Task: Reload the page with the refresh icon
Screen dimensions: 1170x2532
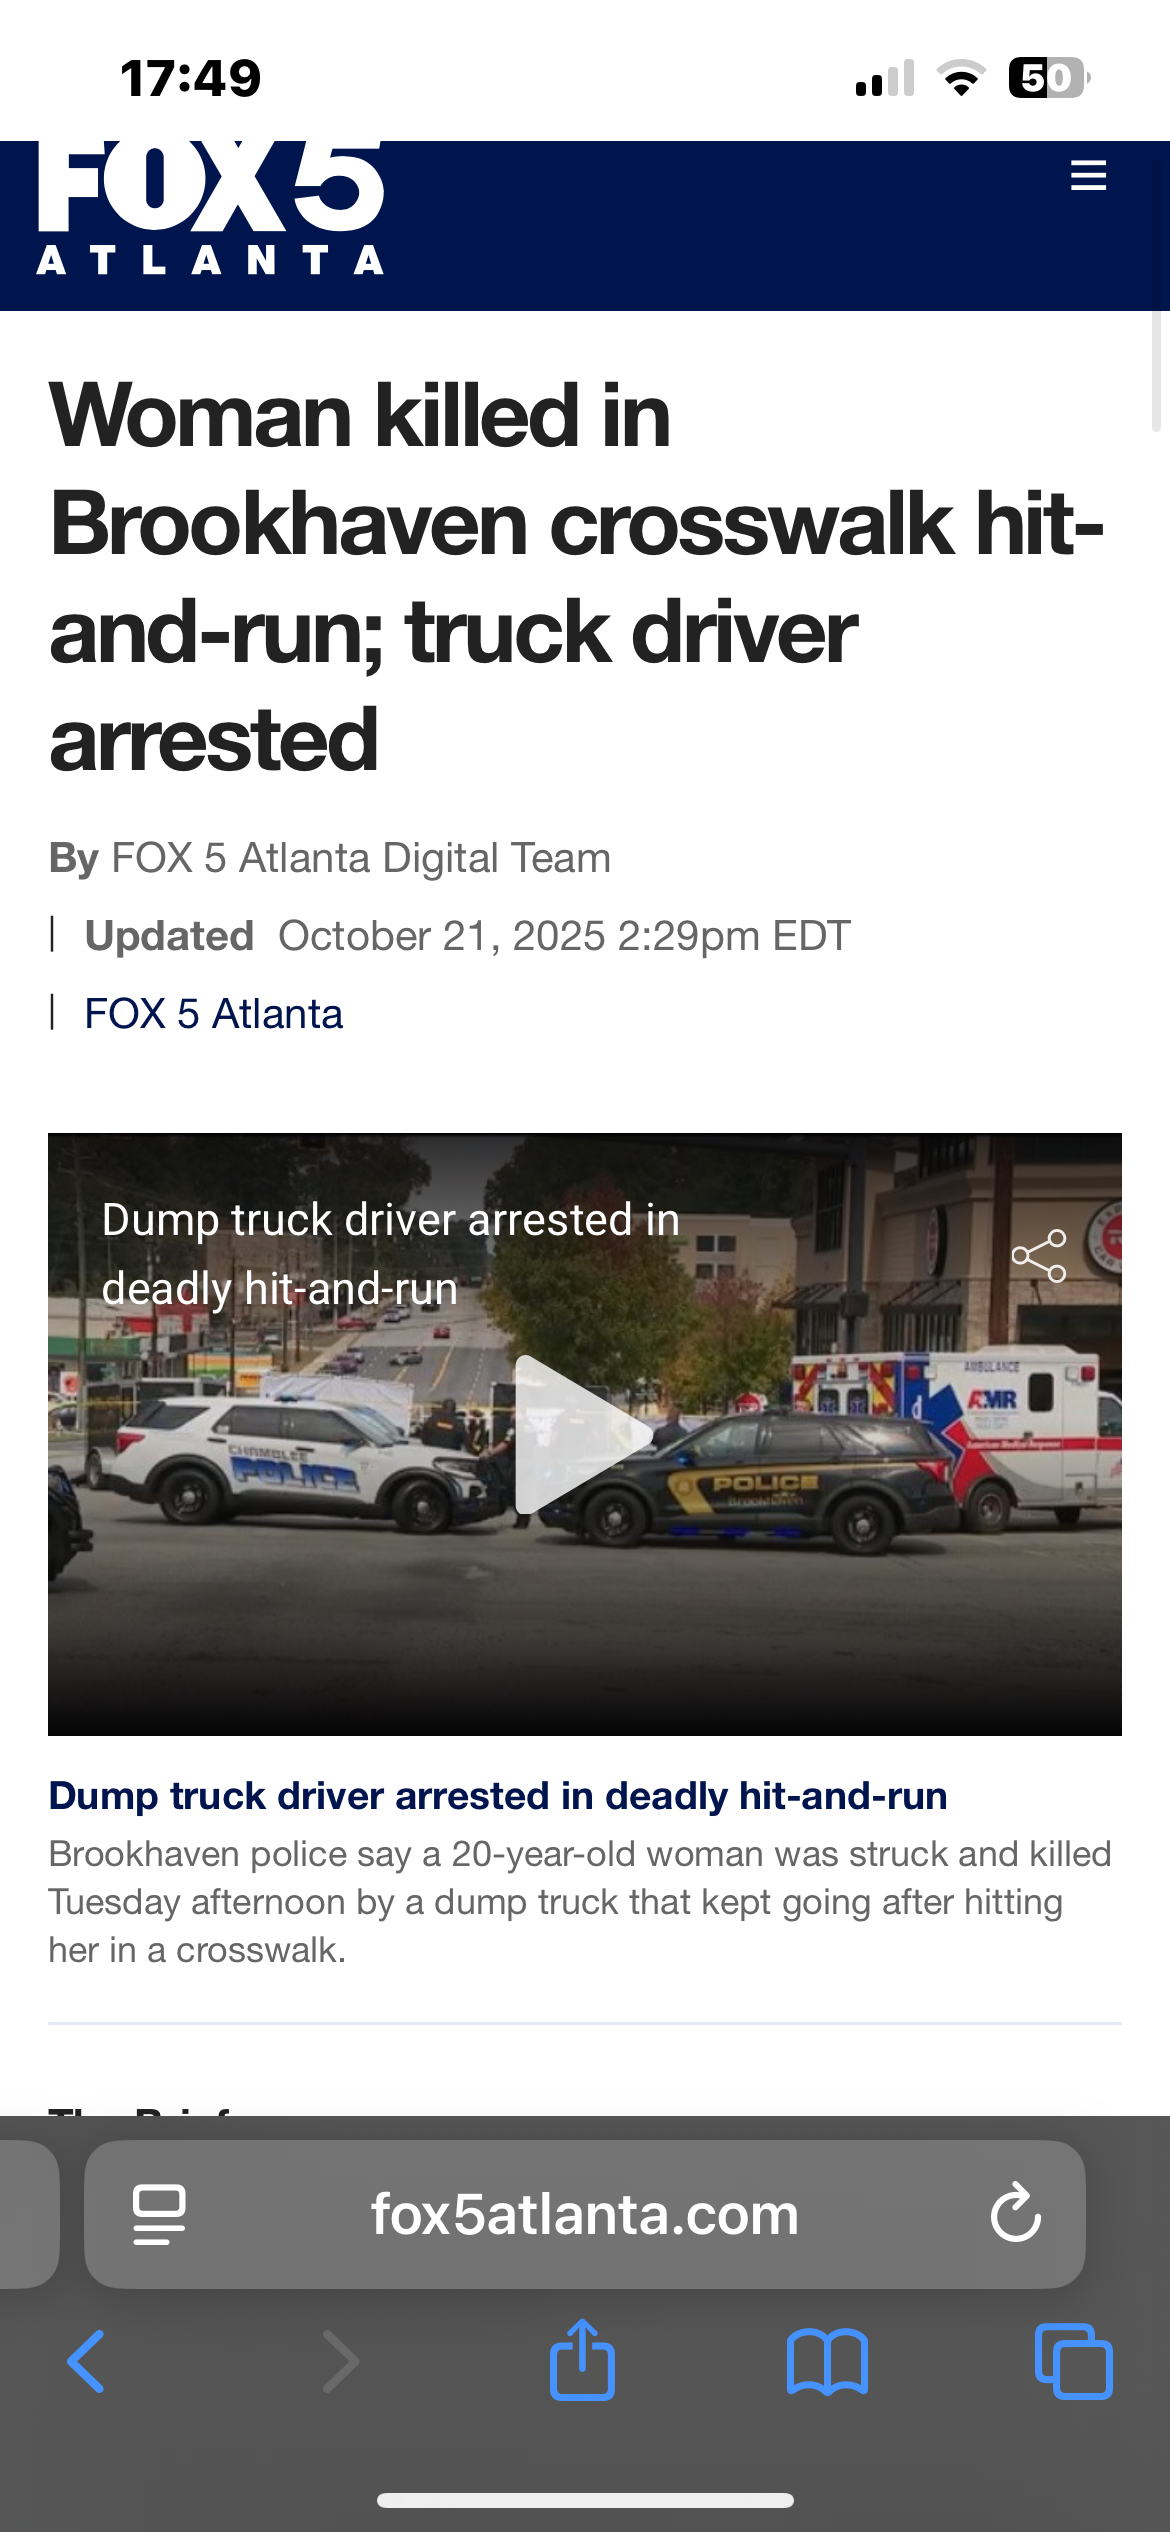Action: pos(1016,2214)
